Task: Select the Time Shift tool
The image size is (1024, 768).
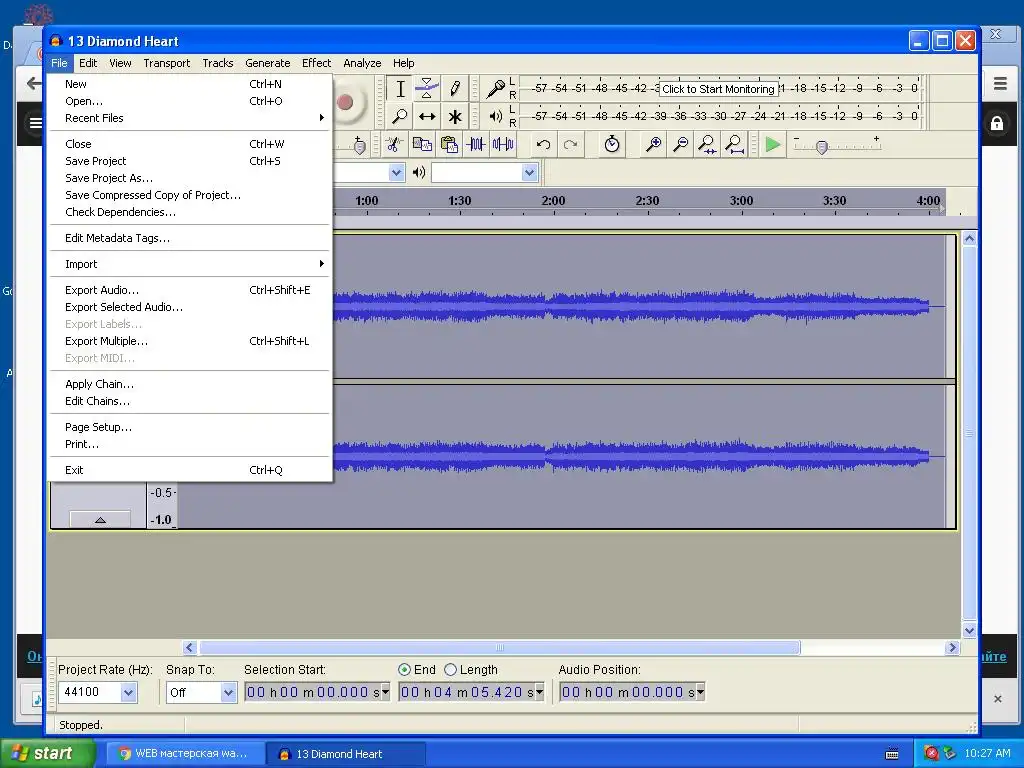Action: (427, 117)
